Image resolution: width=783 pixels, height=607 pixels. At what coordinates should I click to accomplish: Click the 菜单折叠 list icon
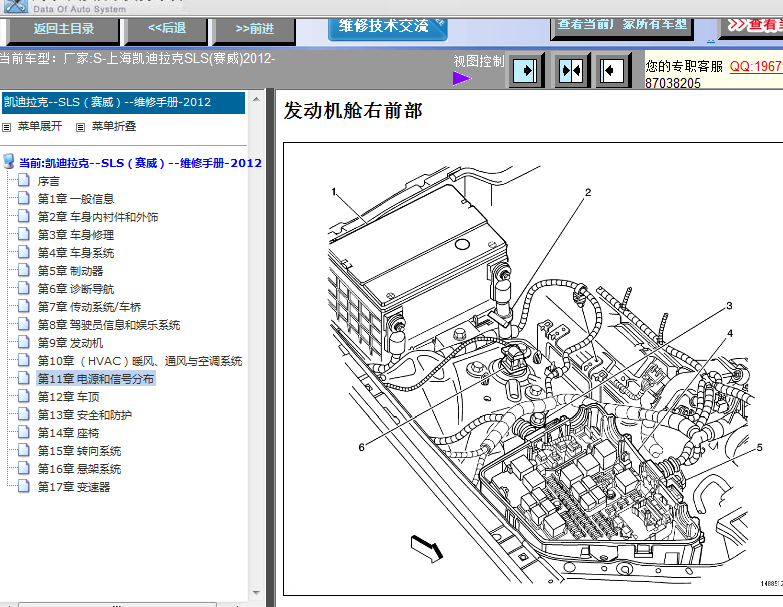80,127
